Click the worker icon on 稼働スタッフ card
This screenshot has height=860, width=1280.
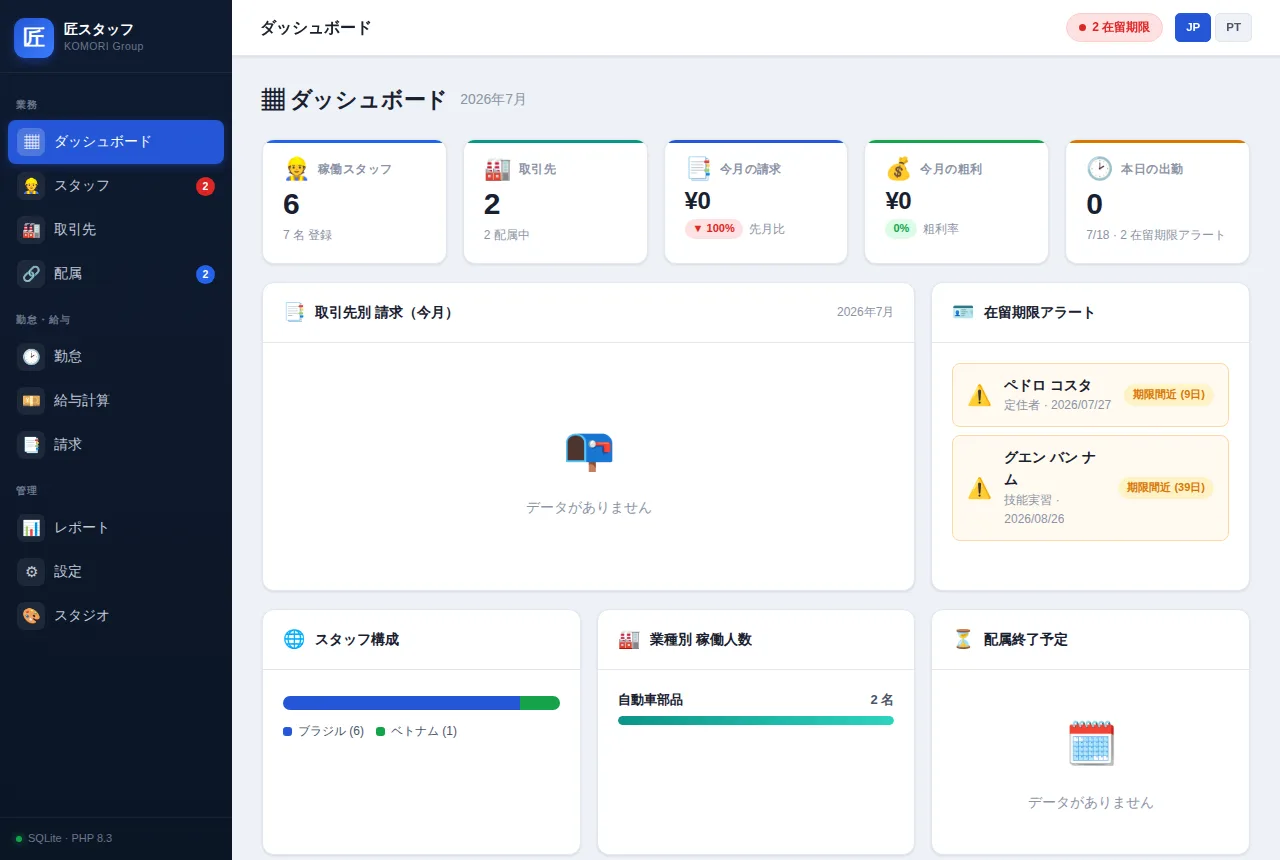coord(296,169)
